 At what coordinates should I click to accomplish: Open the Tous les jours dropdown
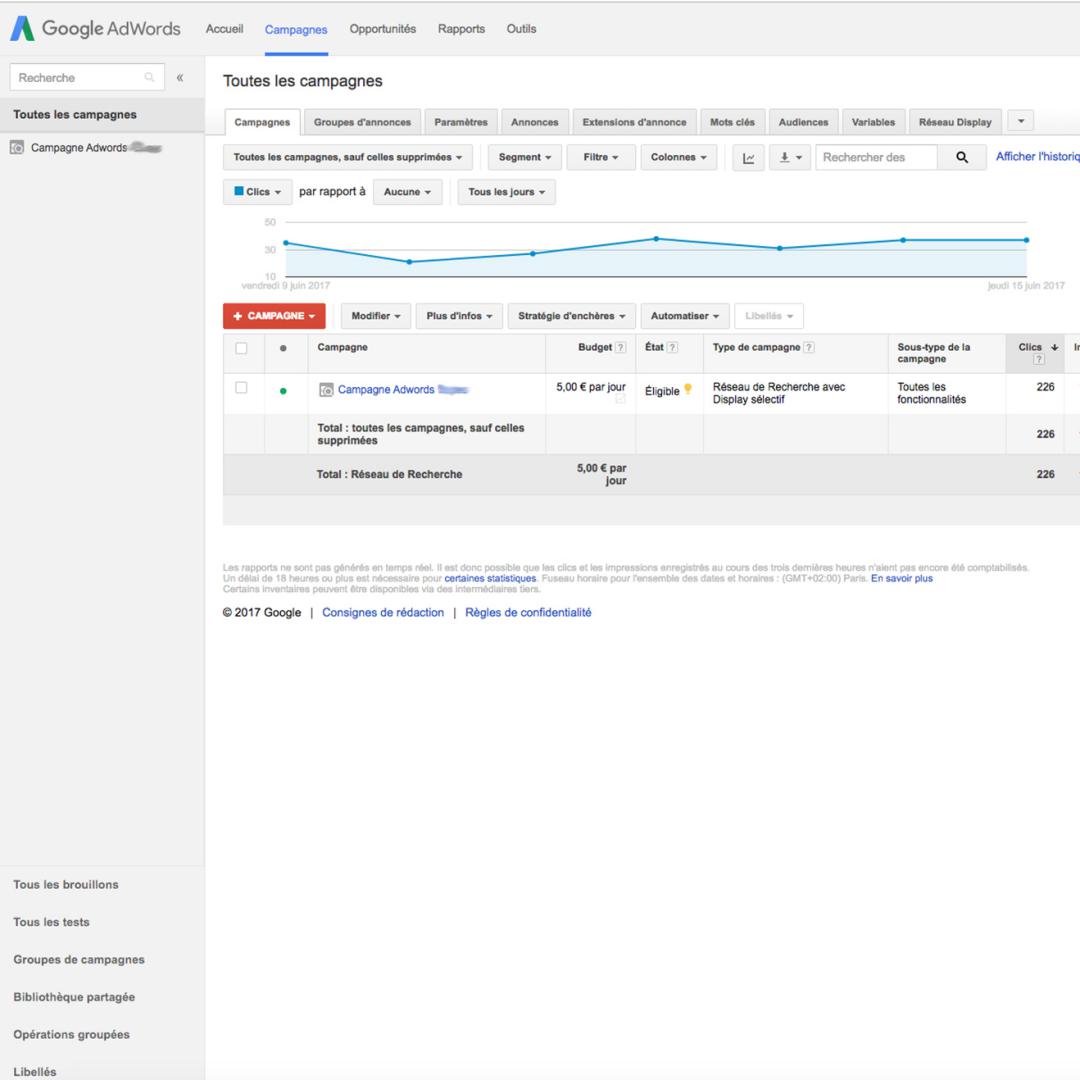[x=506, y=192]
